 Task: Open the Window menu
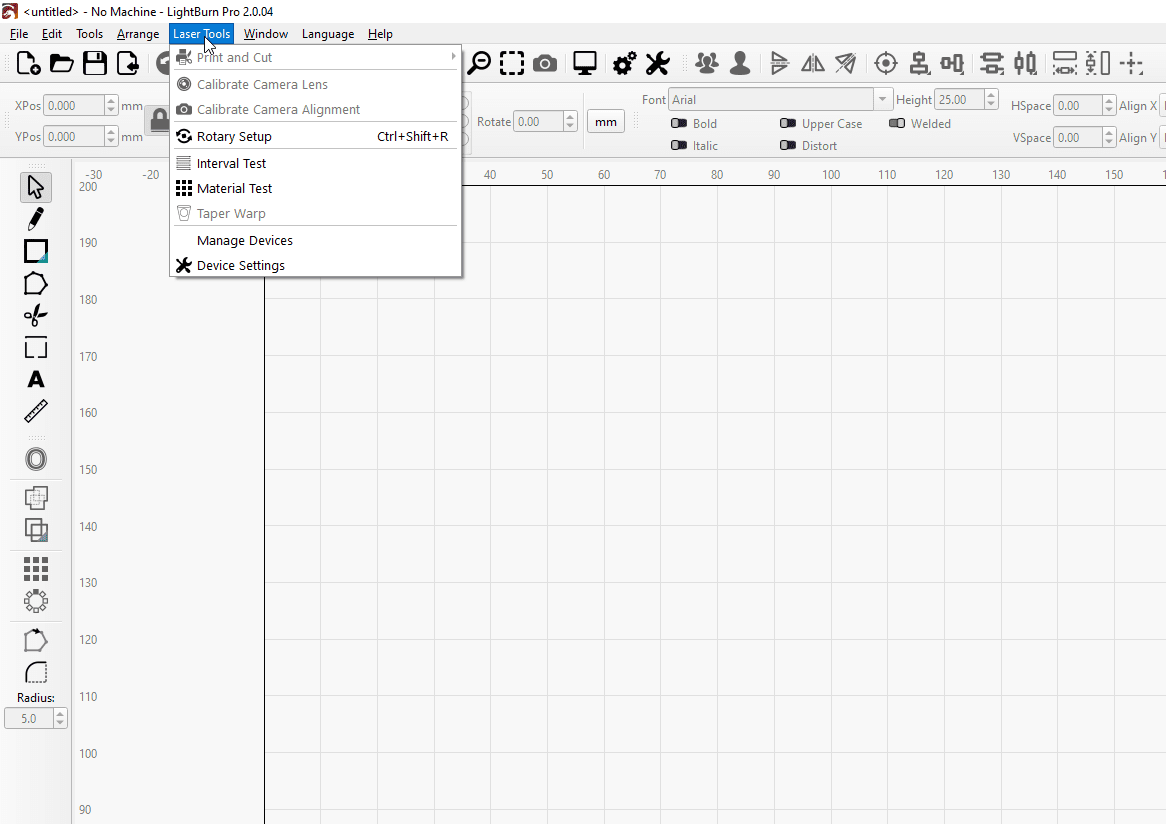click(x=265, y=34)
